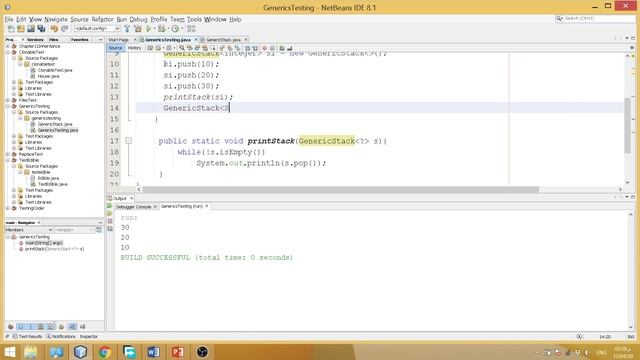Expand the FilesTest project node
Viewport: 640px width, 360px height.
(8, 100)
